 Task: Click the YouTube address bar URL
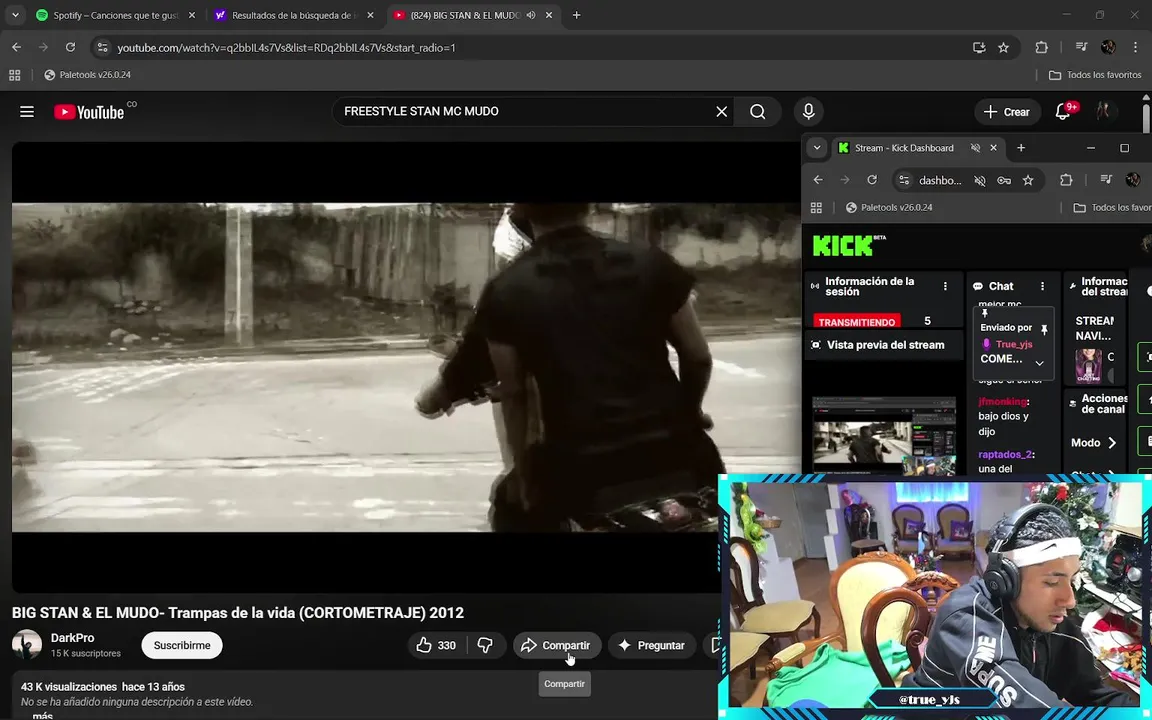287,47
